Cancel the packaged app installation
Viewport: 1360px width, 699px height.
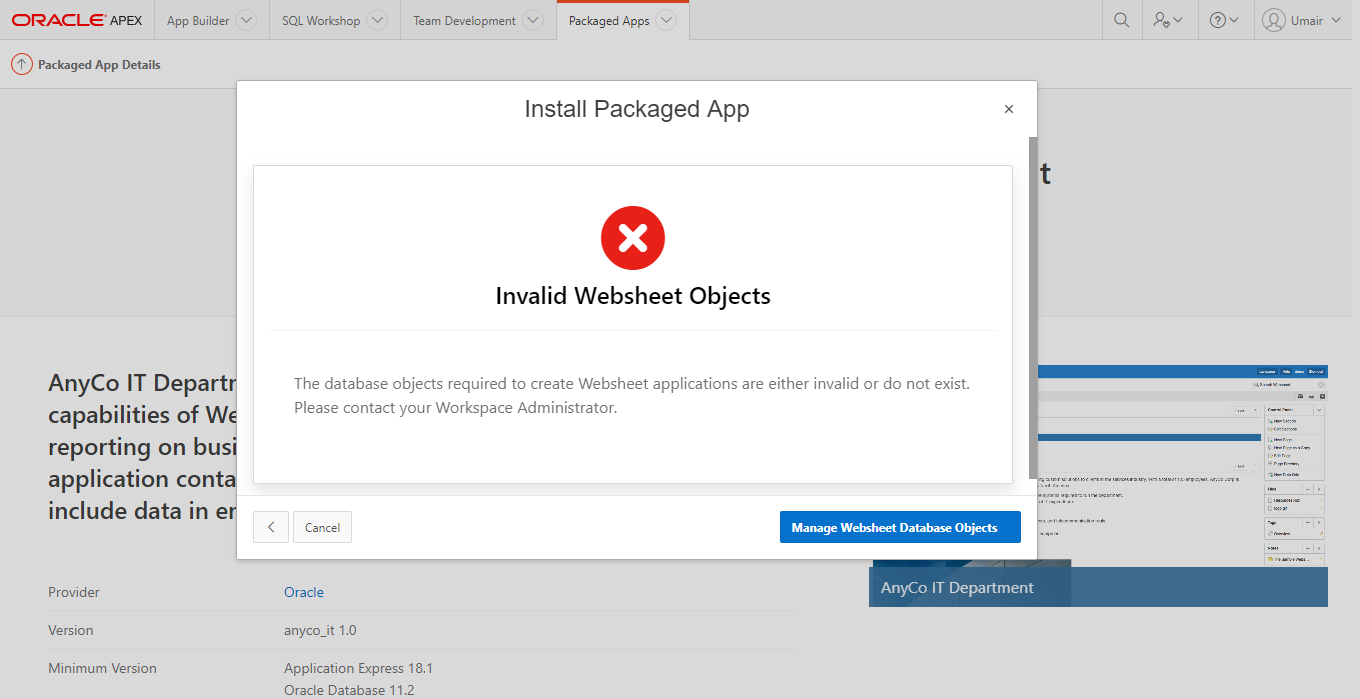pyautogui.click(x=322, y=527)
